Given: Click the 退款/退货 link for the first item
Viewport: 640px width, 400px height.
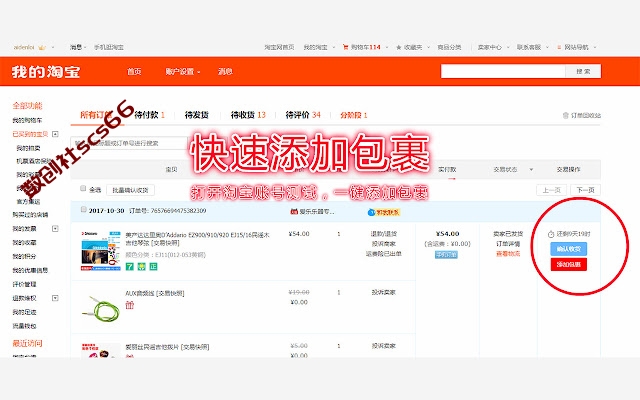Looking at the screenshot, I should tap(383, 234).
